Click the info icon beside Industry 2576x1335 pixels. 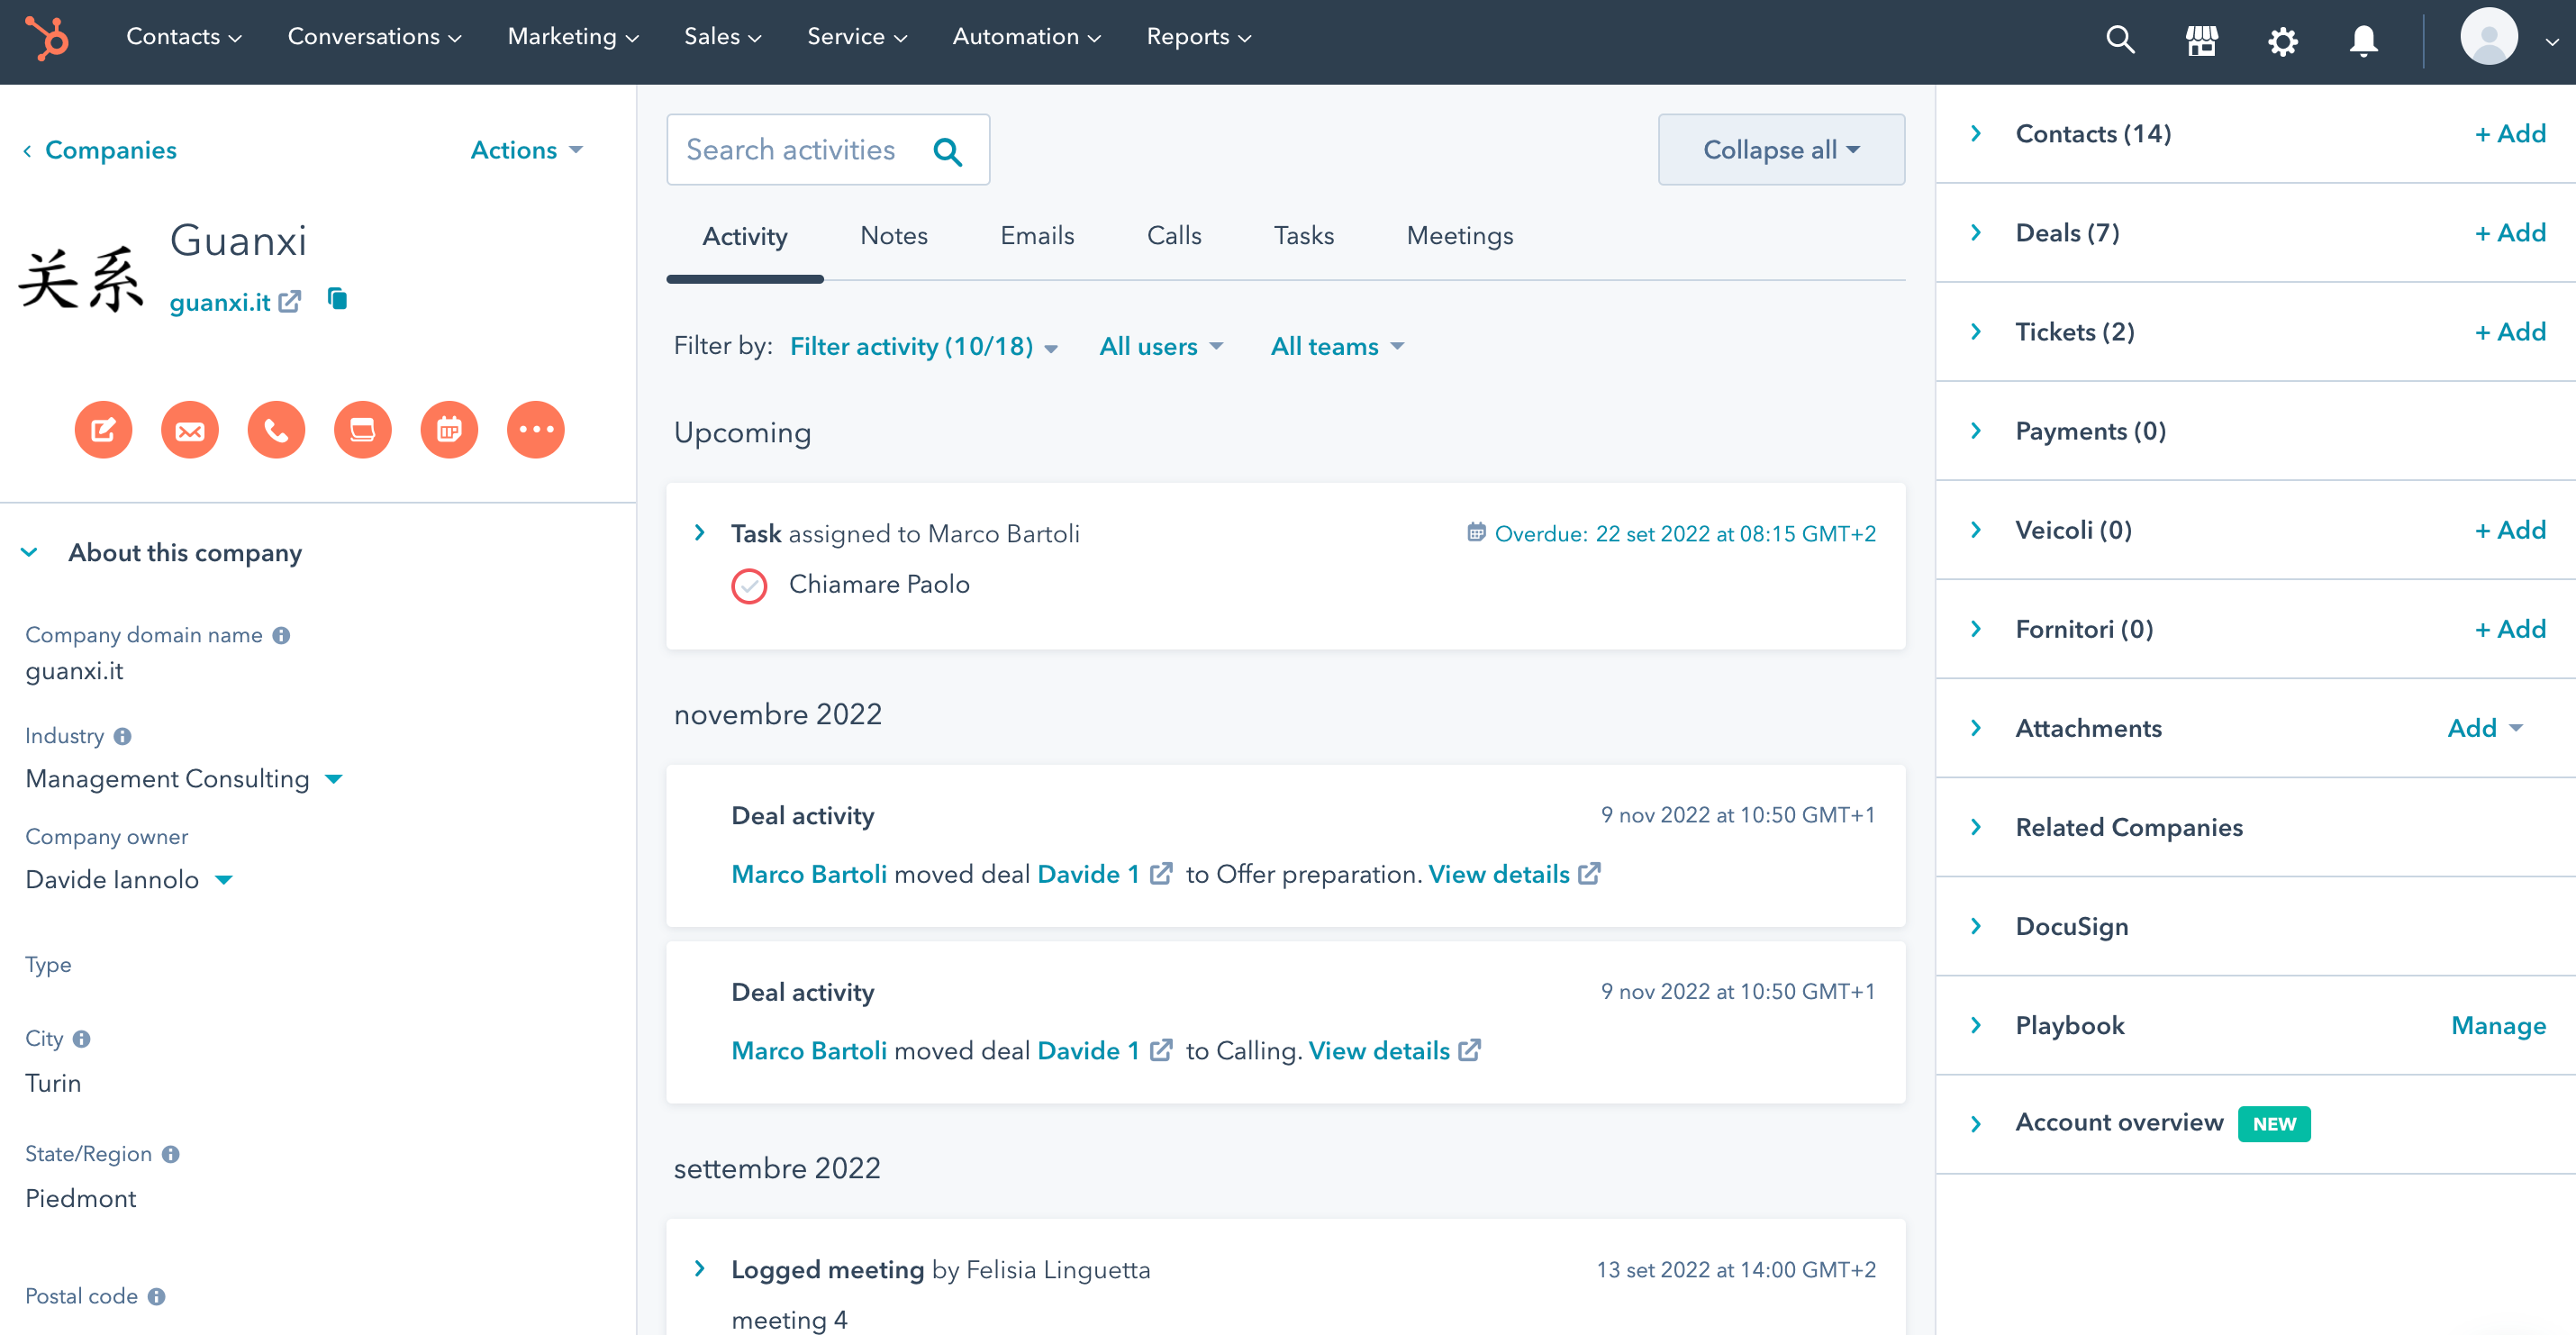tap(122, 736)
